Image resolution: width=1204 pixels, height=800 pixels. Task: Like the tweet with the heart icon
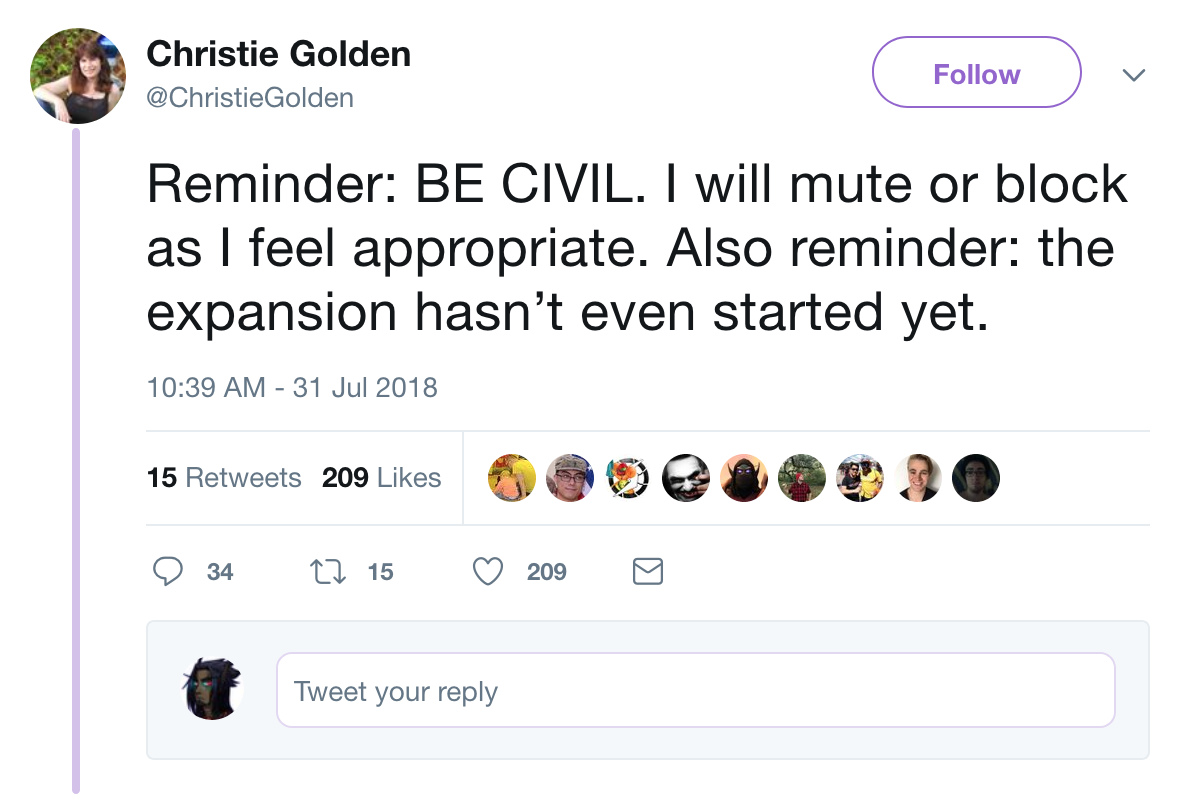tap(487, 571)
